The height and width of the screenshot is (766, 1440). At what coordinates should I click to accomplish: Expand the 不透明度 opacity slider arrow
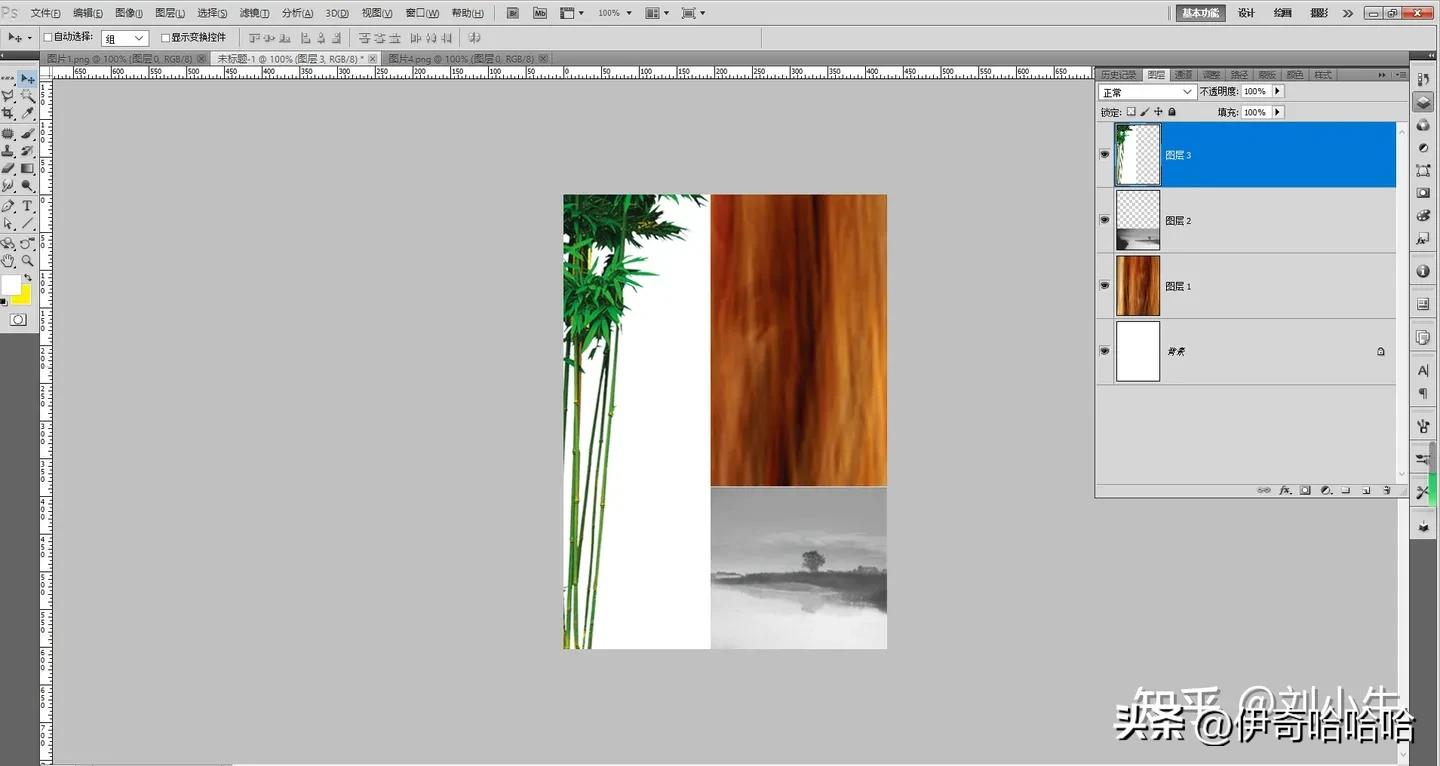[1277, 92]
